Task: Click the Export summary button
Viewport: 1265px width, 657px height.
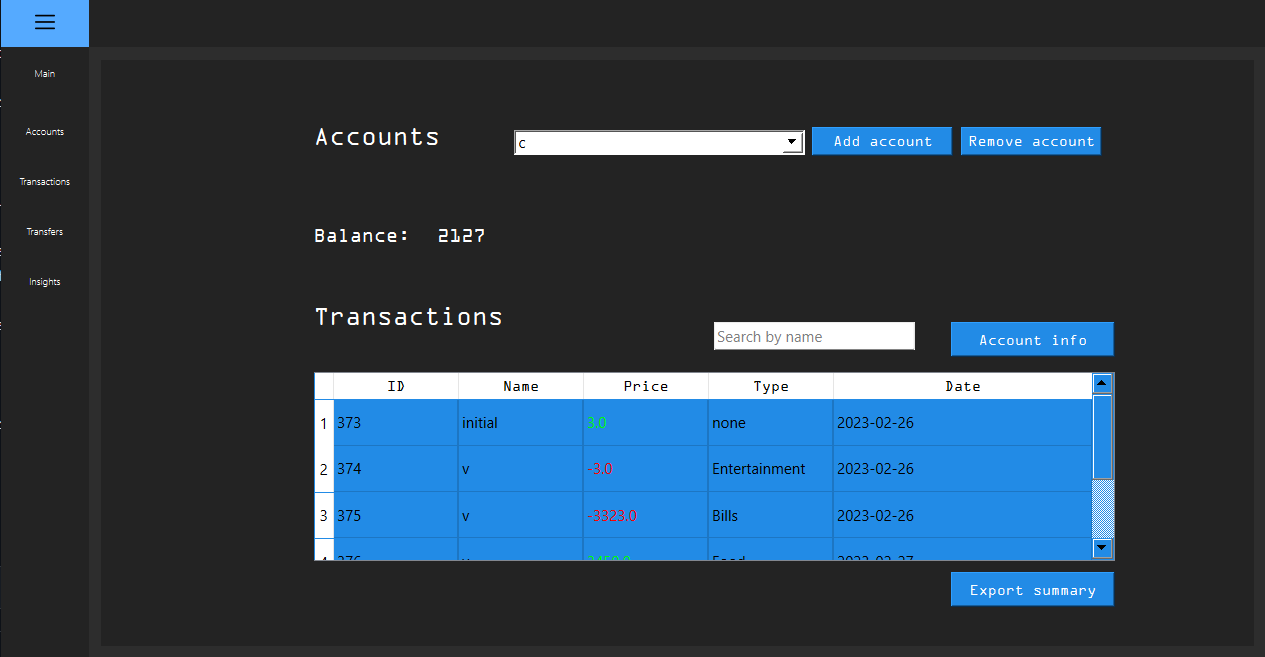Action: 1031,589
